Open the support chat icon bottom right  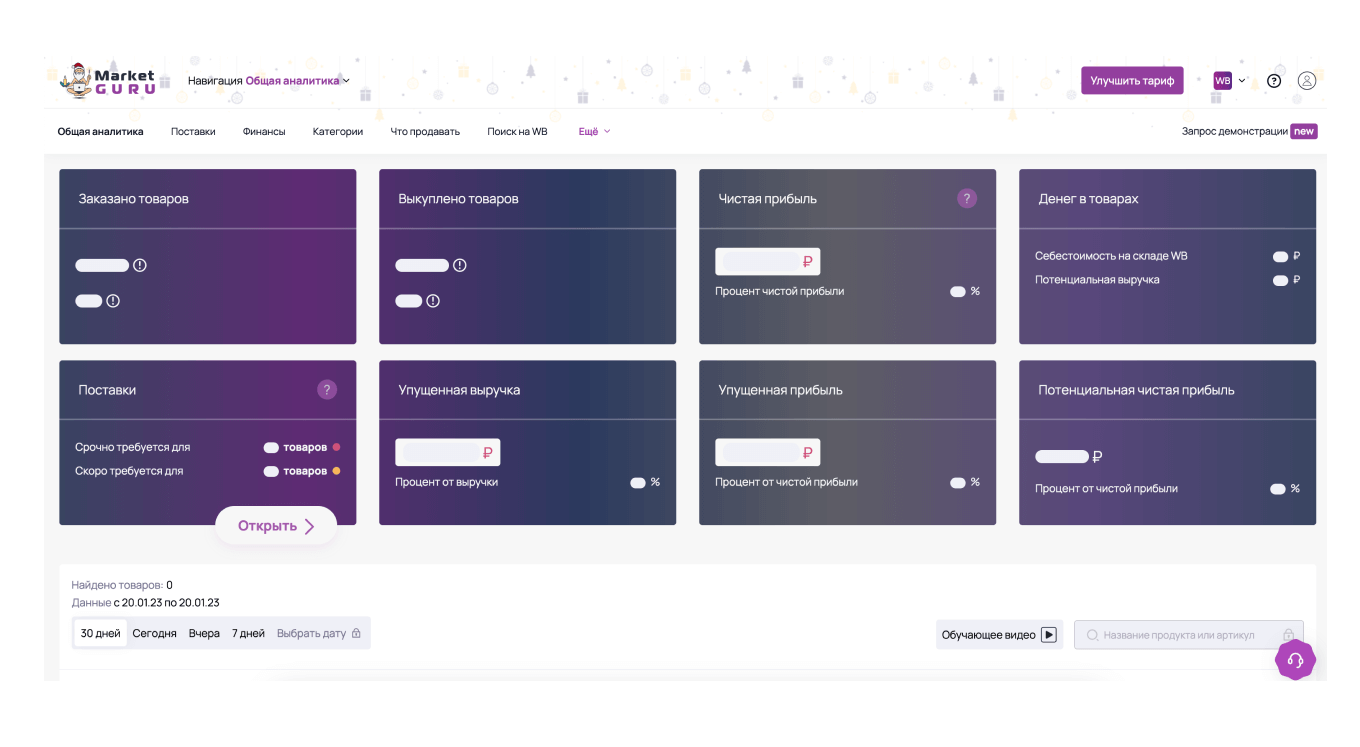pos(1295,660)
